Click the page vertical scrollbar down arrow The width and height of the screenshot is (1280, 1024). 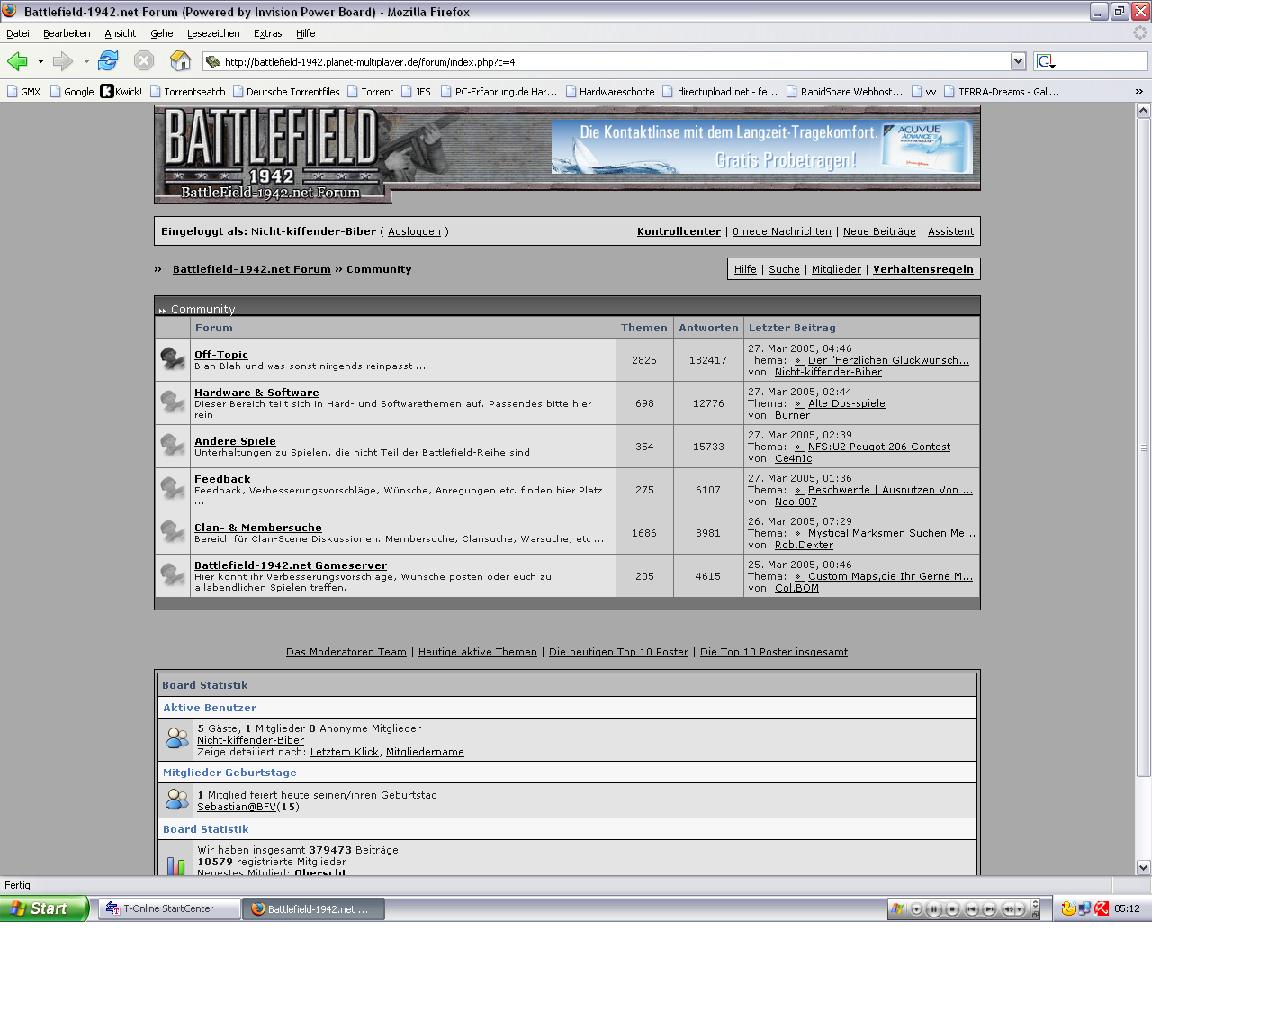tap(1143, 868)
